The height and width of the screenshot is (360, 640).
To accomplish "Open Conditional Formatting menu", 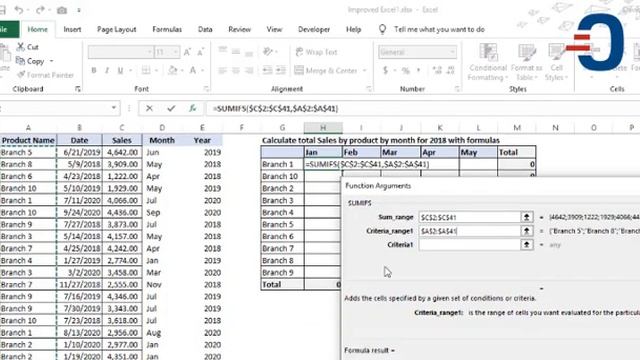I will click(x=488, y=62).
